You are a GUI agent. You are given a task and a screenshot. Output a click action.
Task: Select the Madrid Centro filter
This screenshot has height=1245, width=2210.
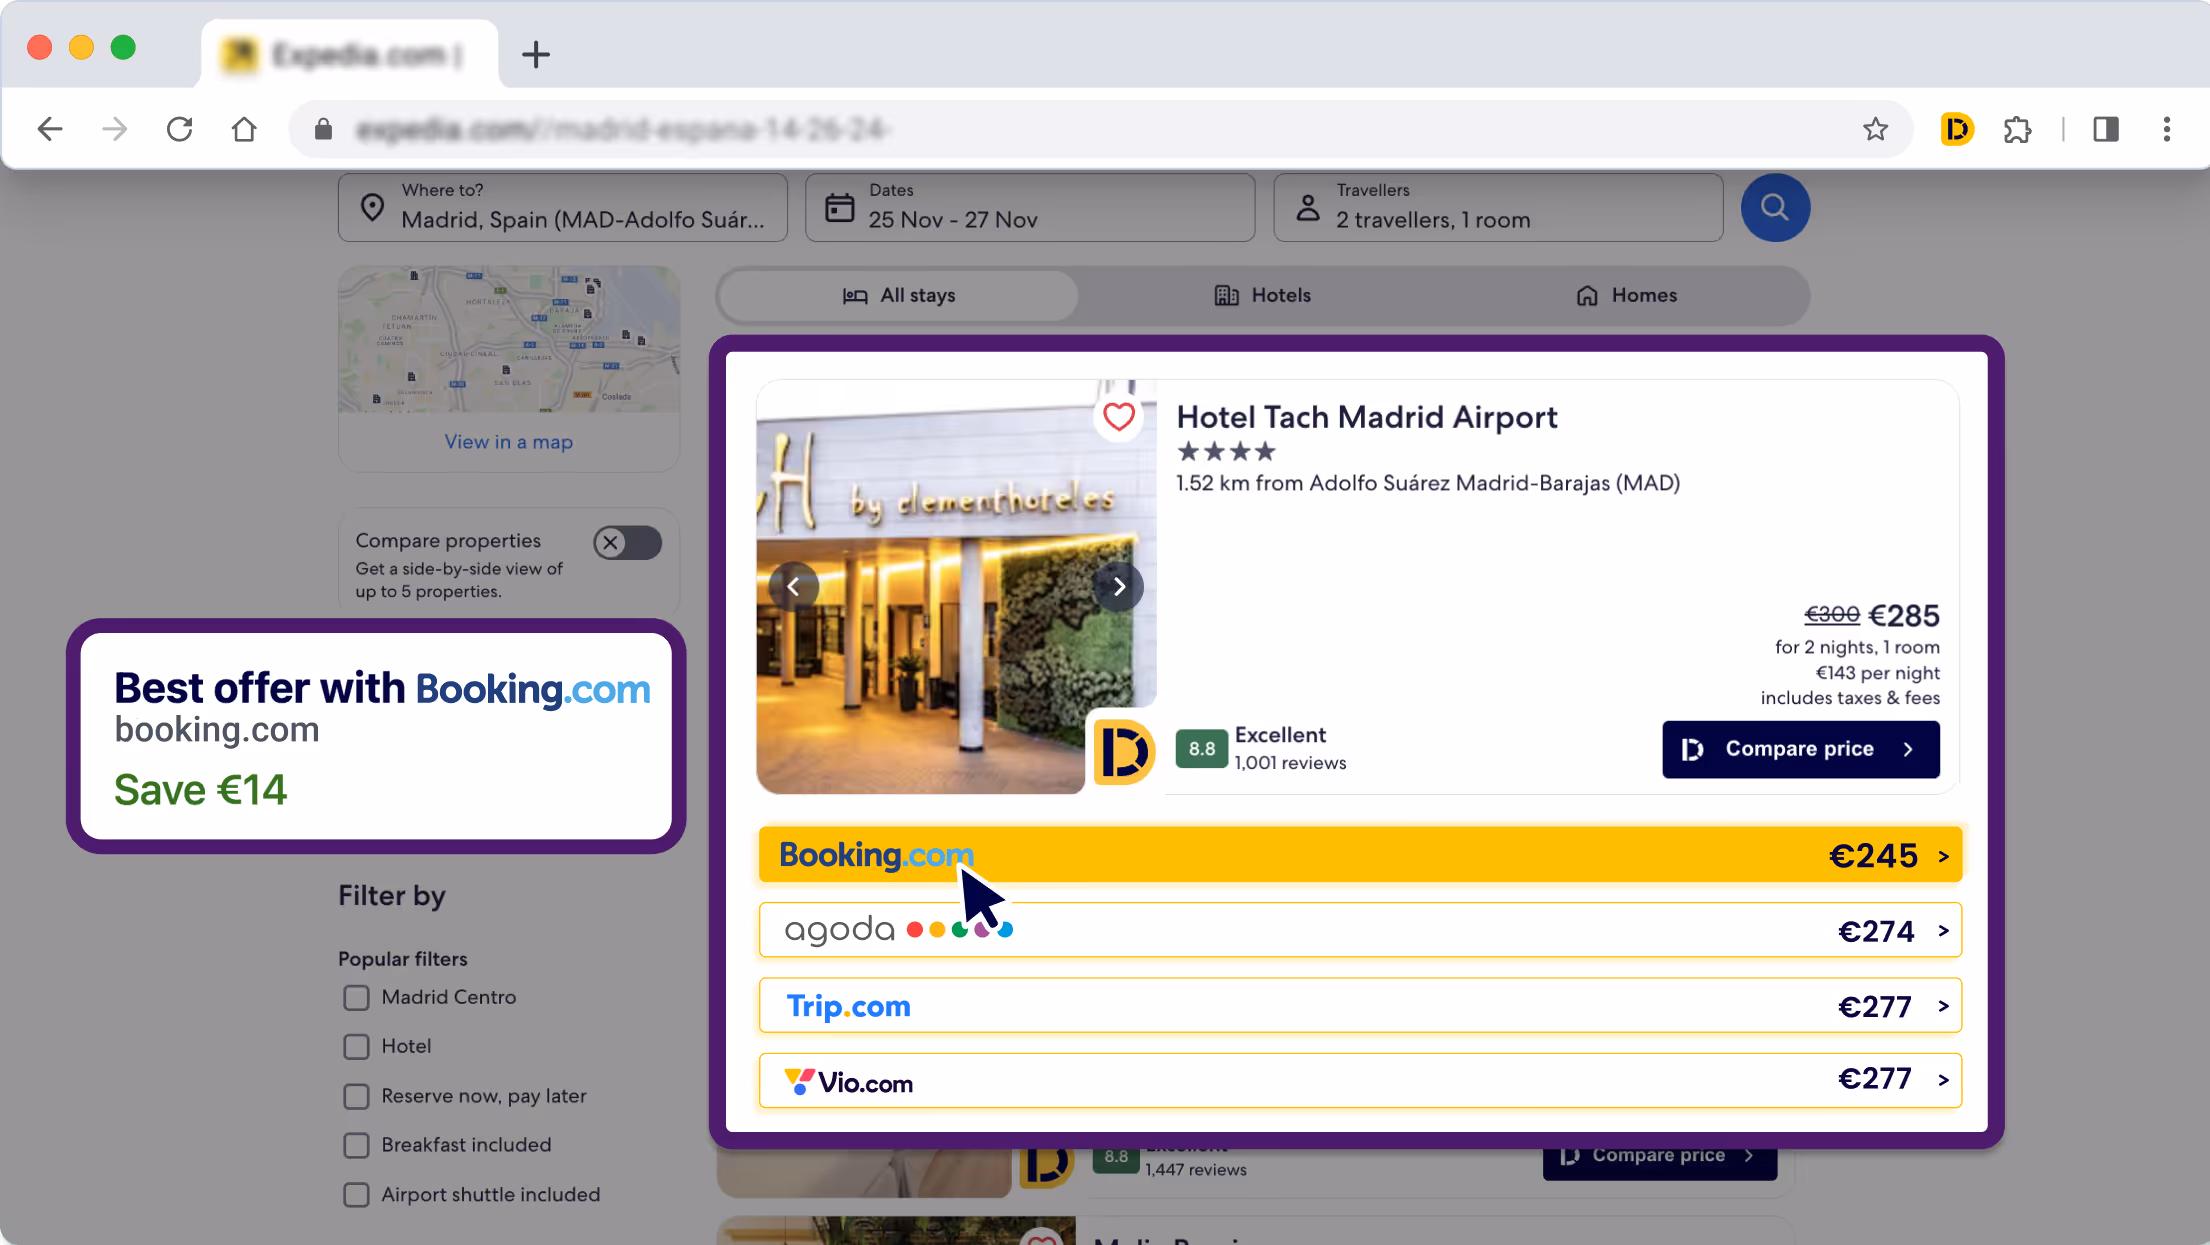pos(356,997)
